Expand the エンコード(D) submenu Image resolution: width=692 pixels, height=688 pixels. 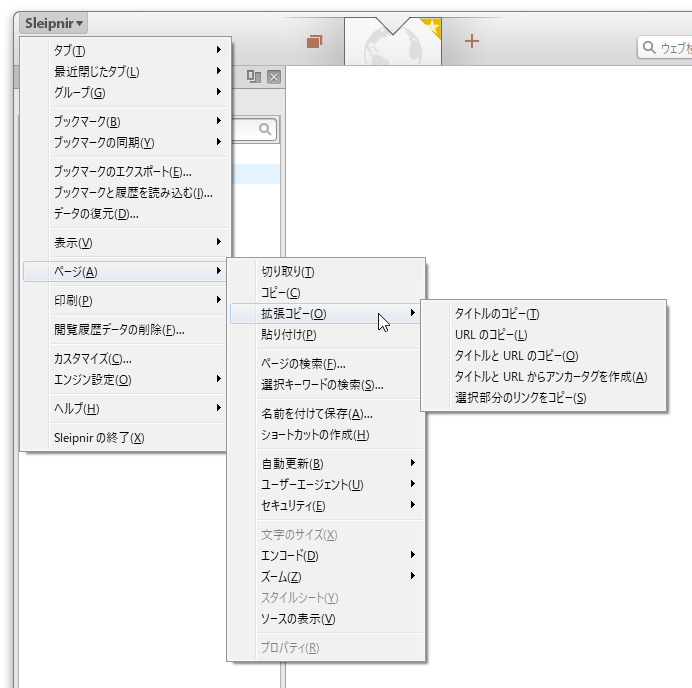pos(326,555)
